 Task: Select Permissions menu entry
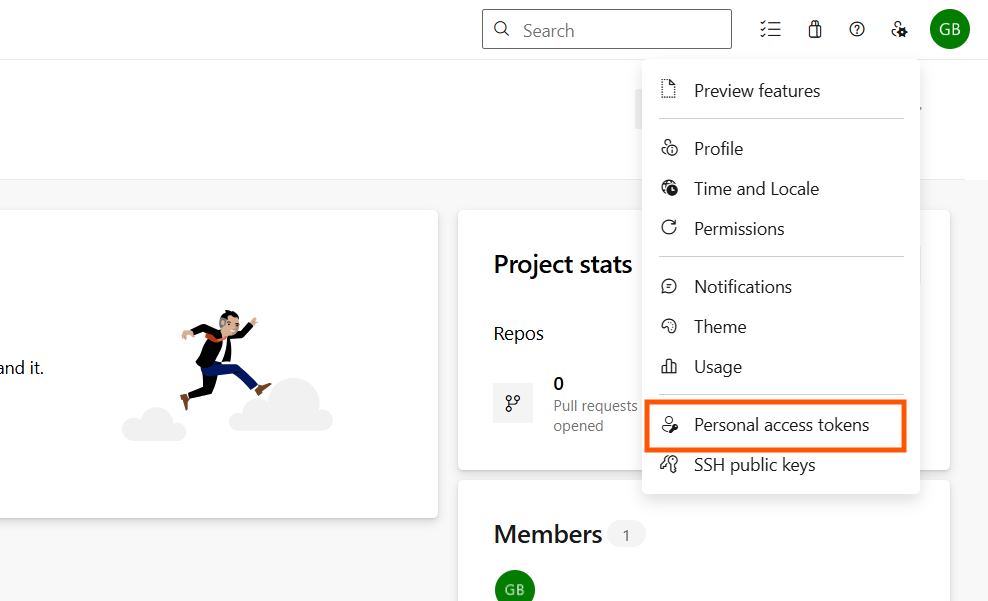pos(739,229)
